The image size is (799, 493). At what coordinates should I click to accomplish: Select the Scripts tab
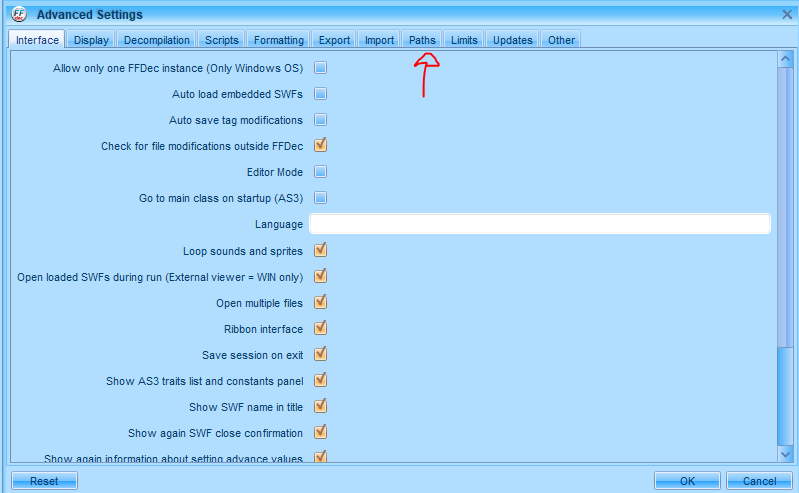[x=221, y=40]
